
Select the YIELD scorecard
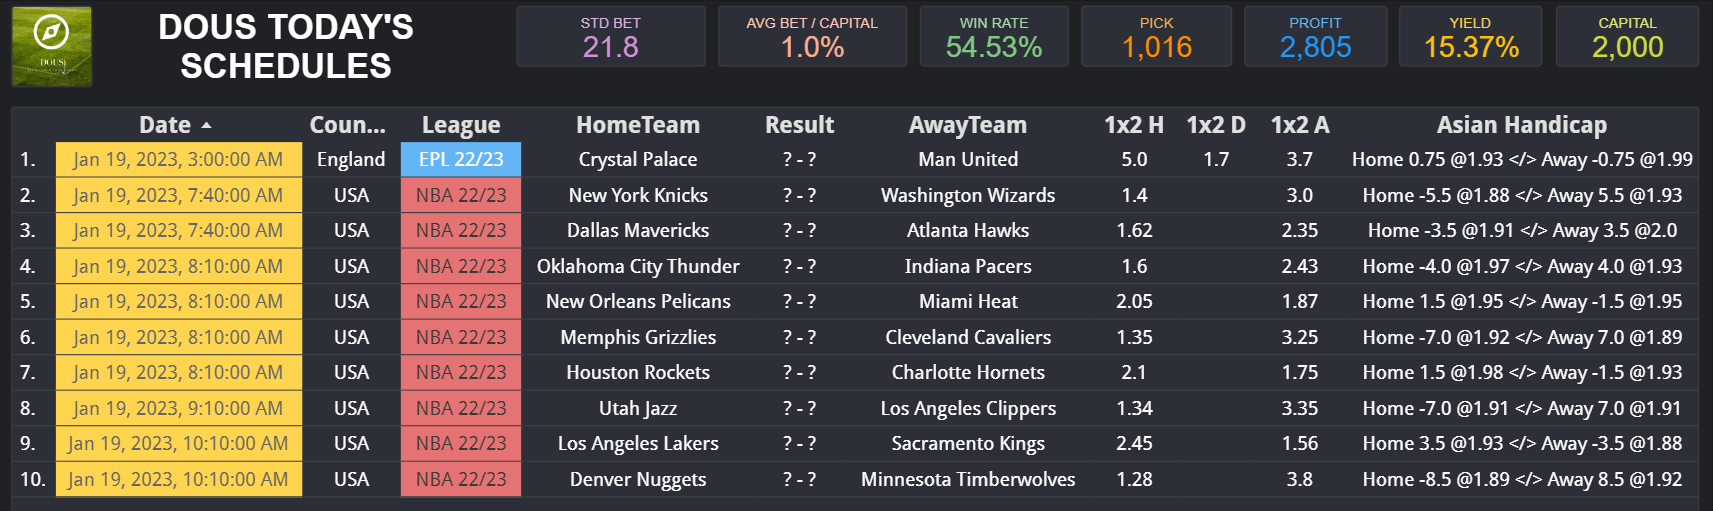point(1470,37)
